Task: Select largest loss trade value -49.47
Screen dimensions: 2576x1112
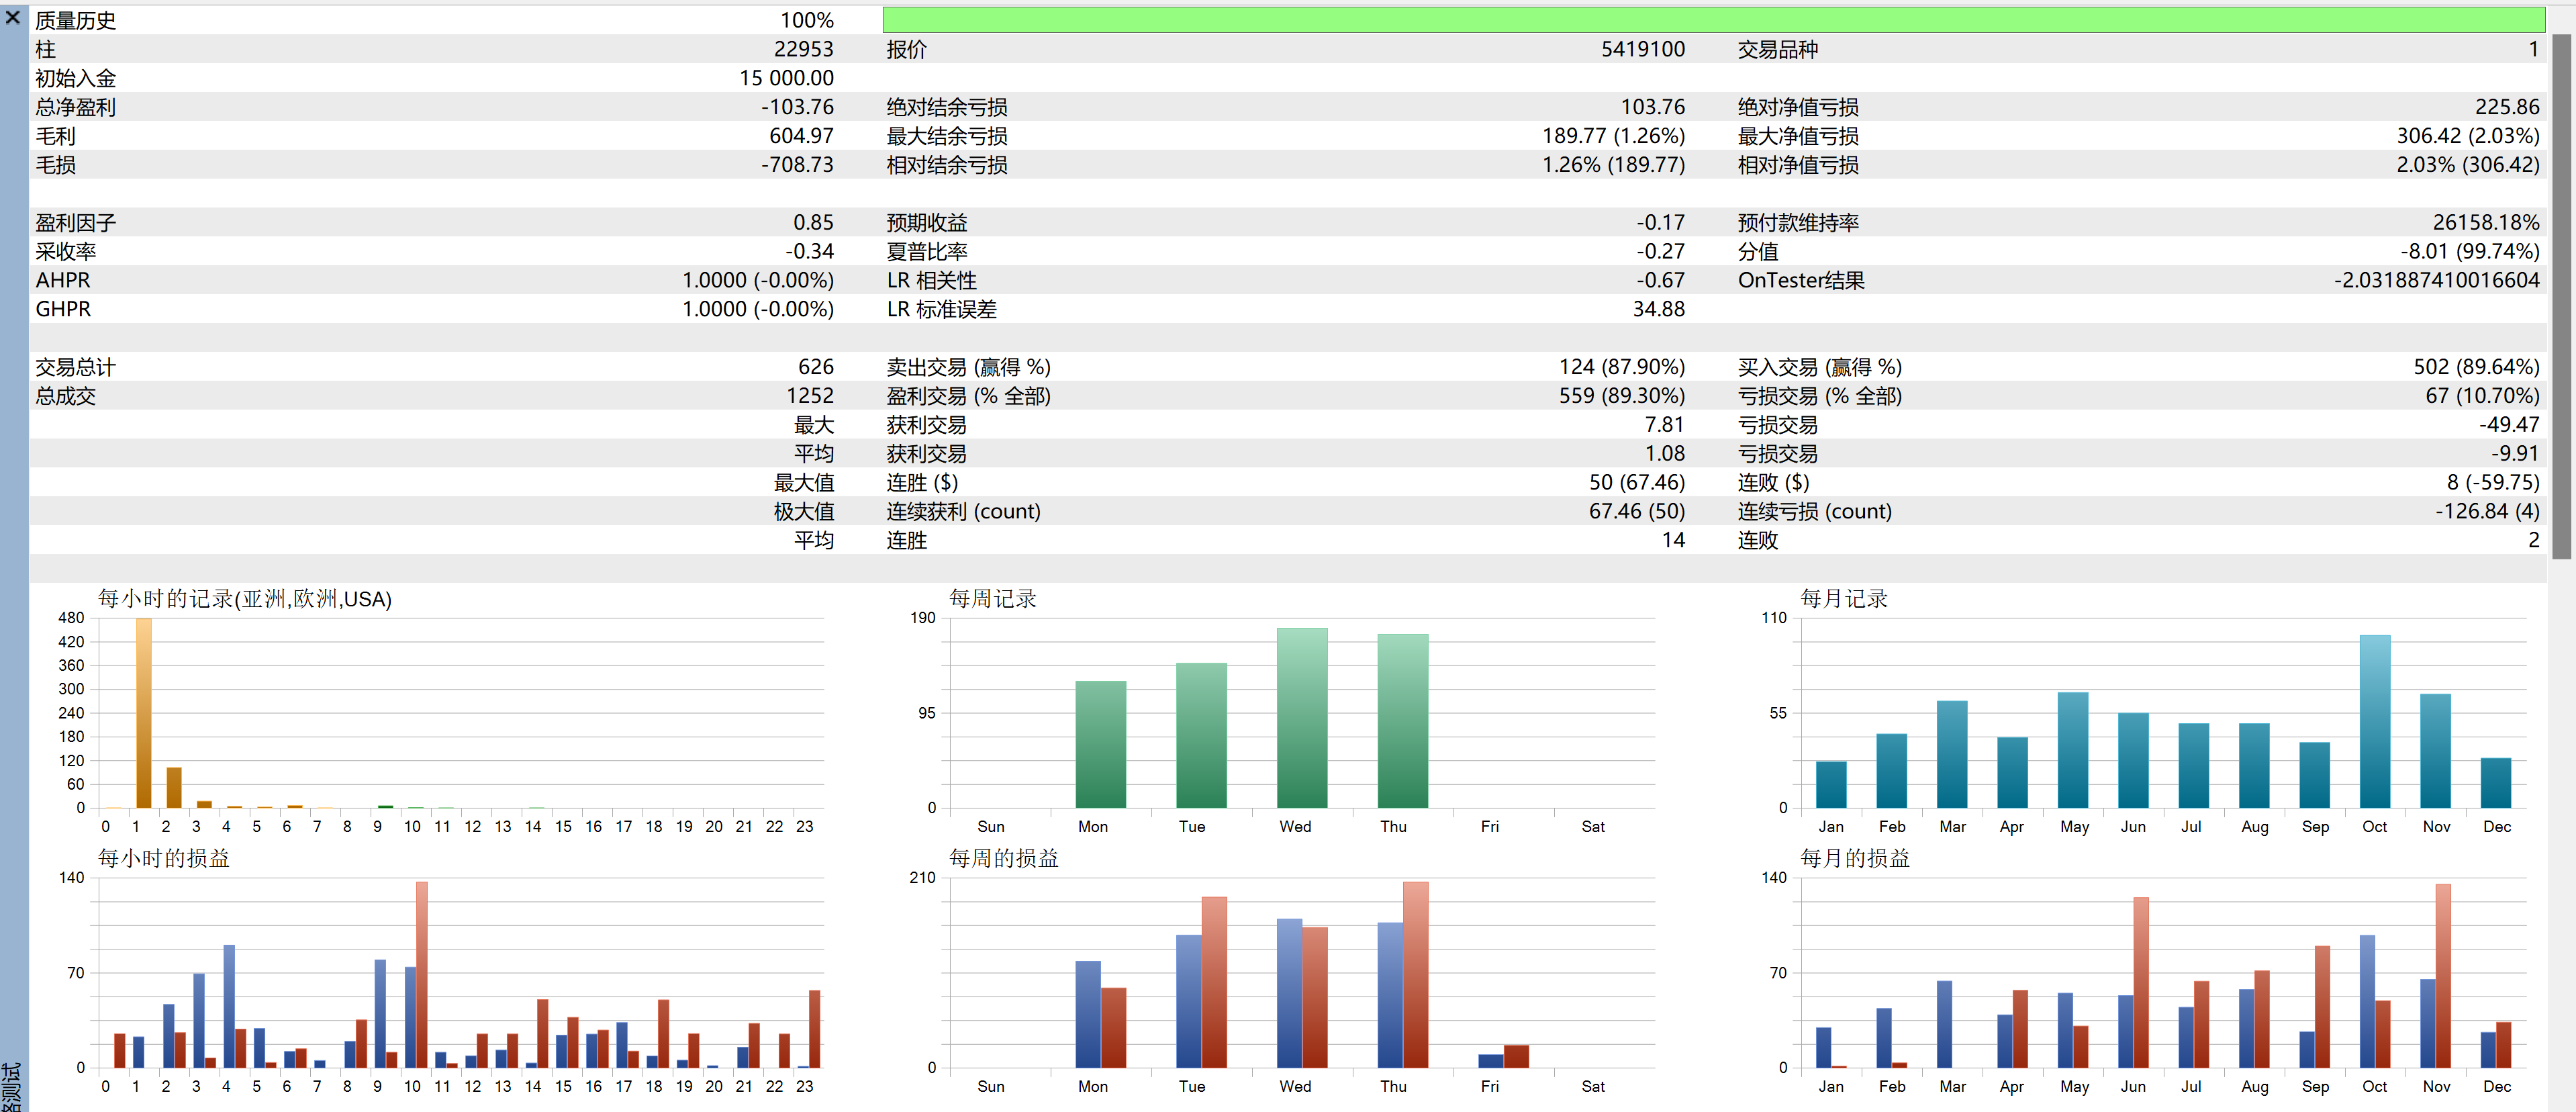Action: click(x=2509, y=425)
